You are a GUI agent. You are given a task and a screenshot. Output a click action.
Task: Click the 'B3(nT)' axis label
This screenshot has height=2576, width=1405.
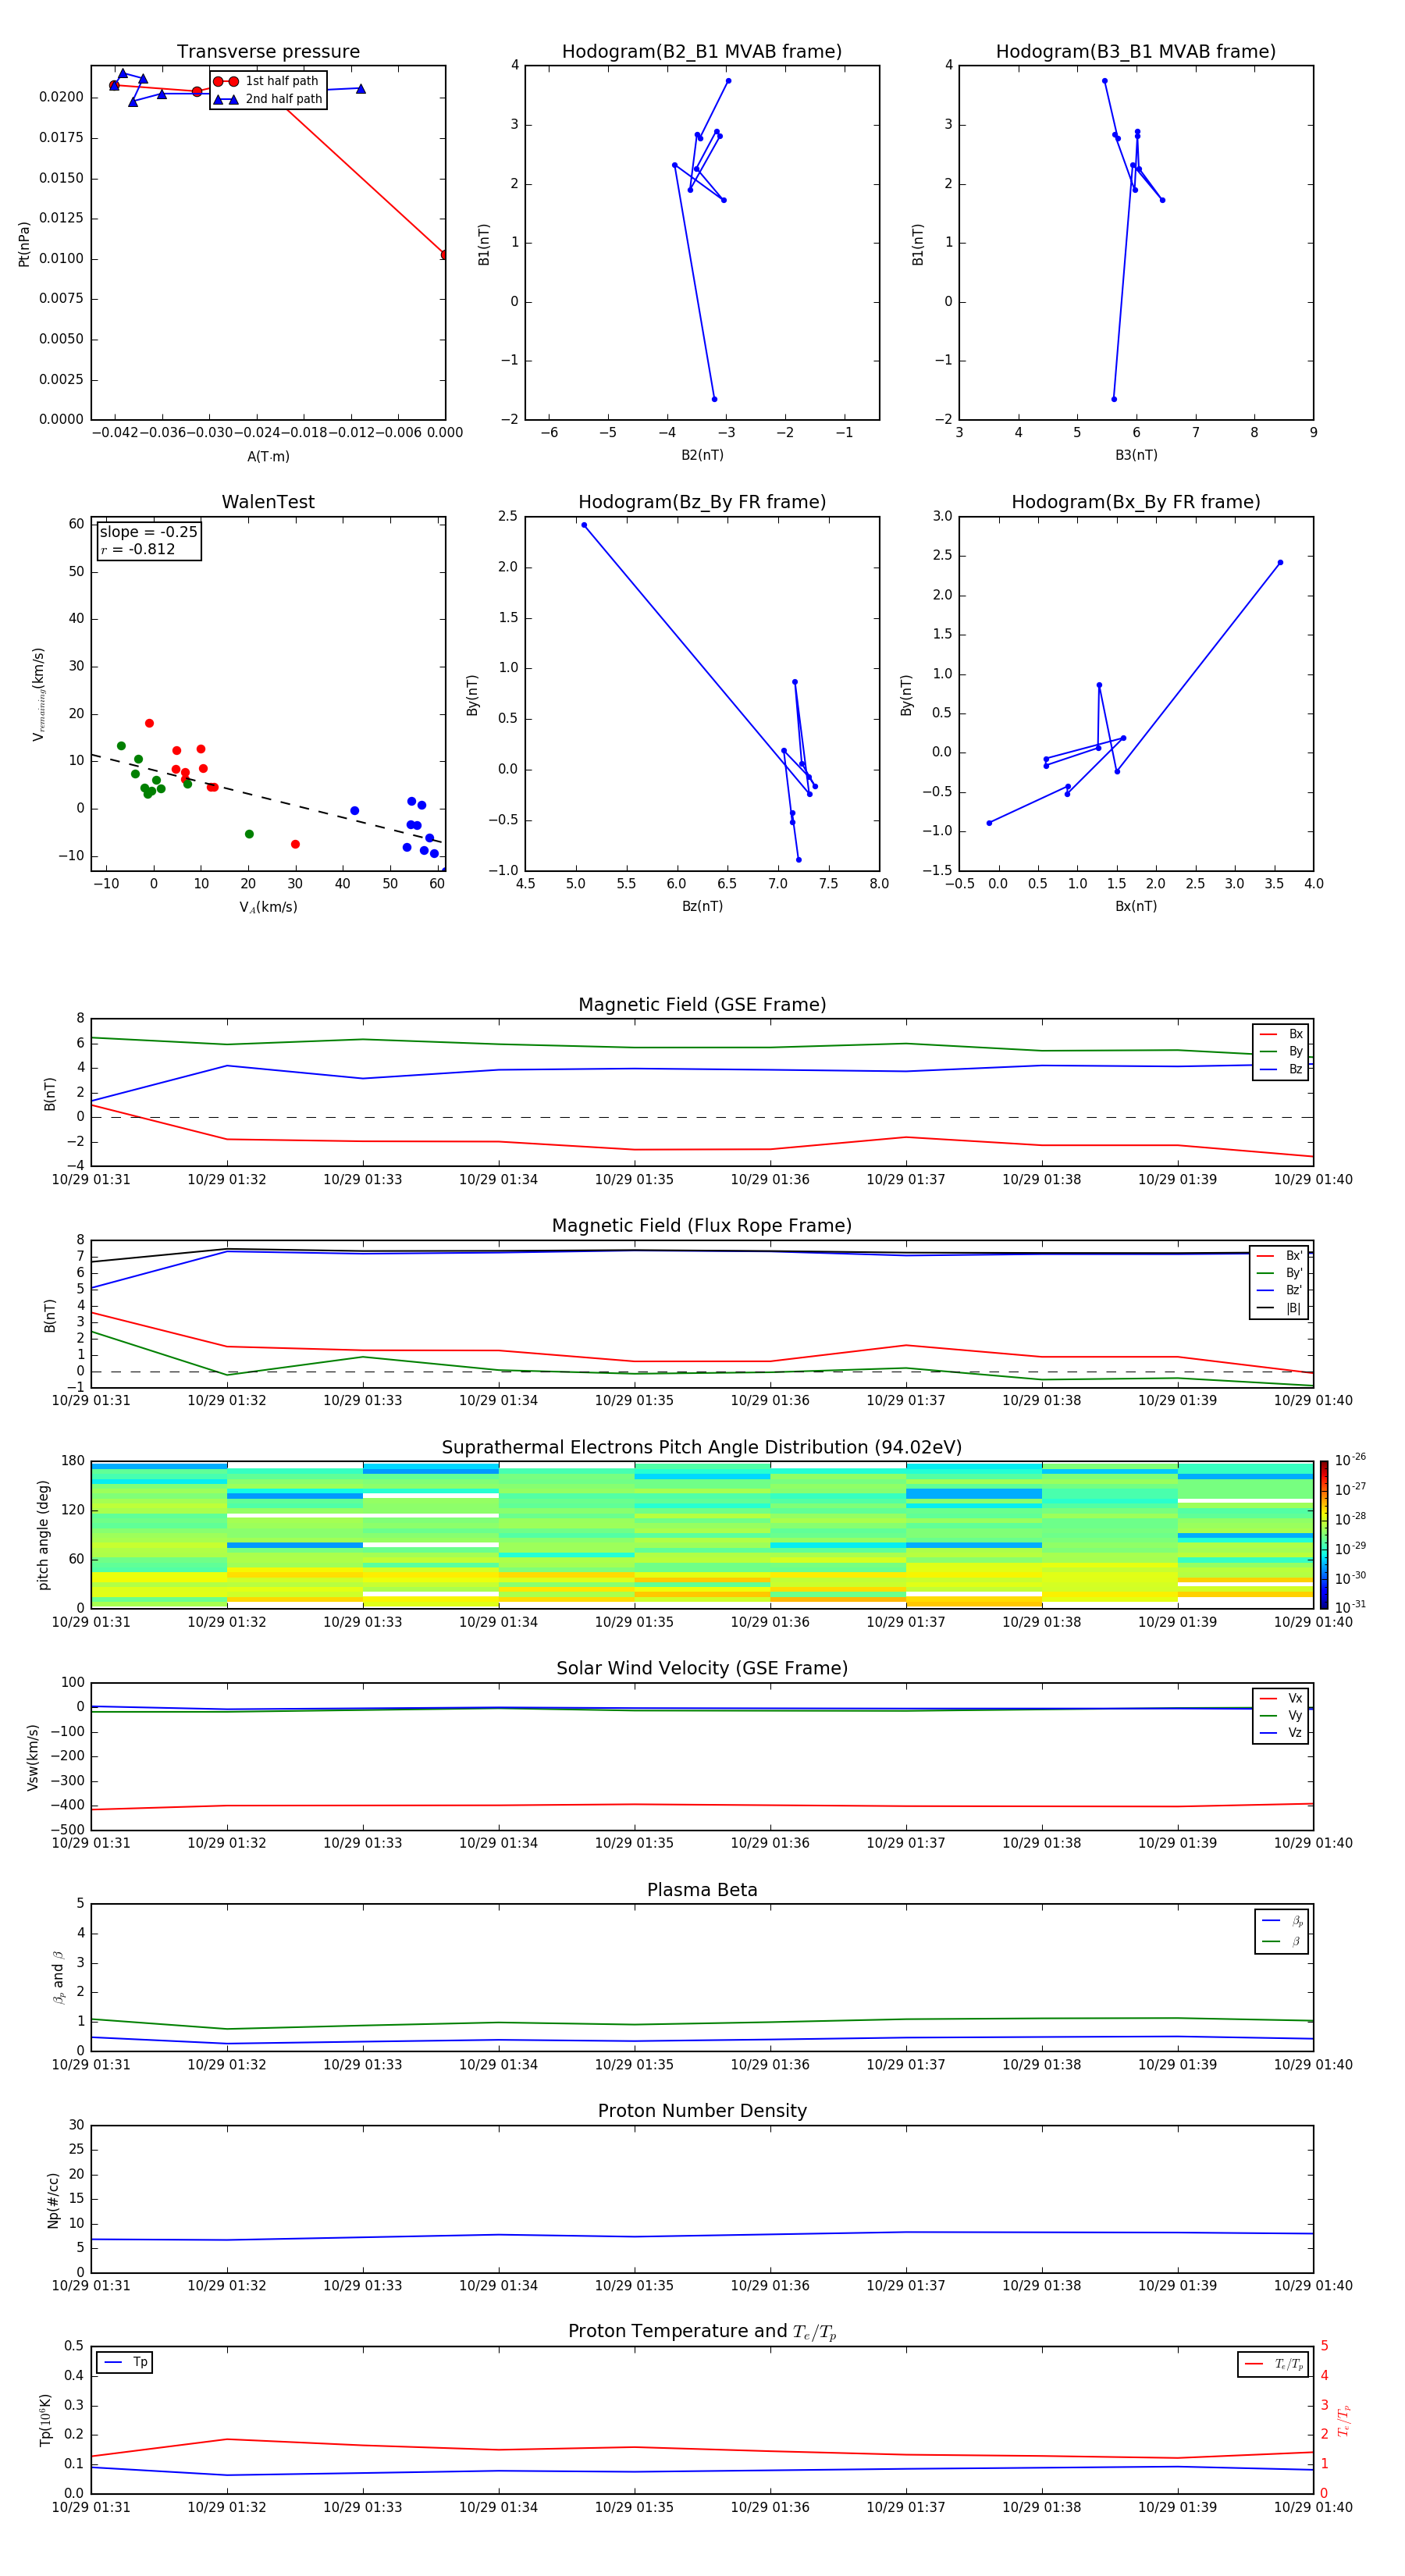click(x=1136, y=455)
